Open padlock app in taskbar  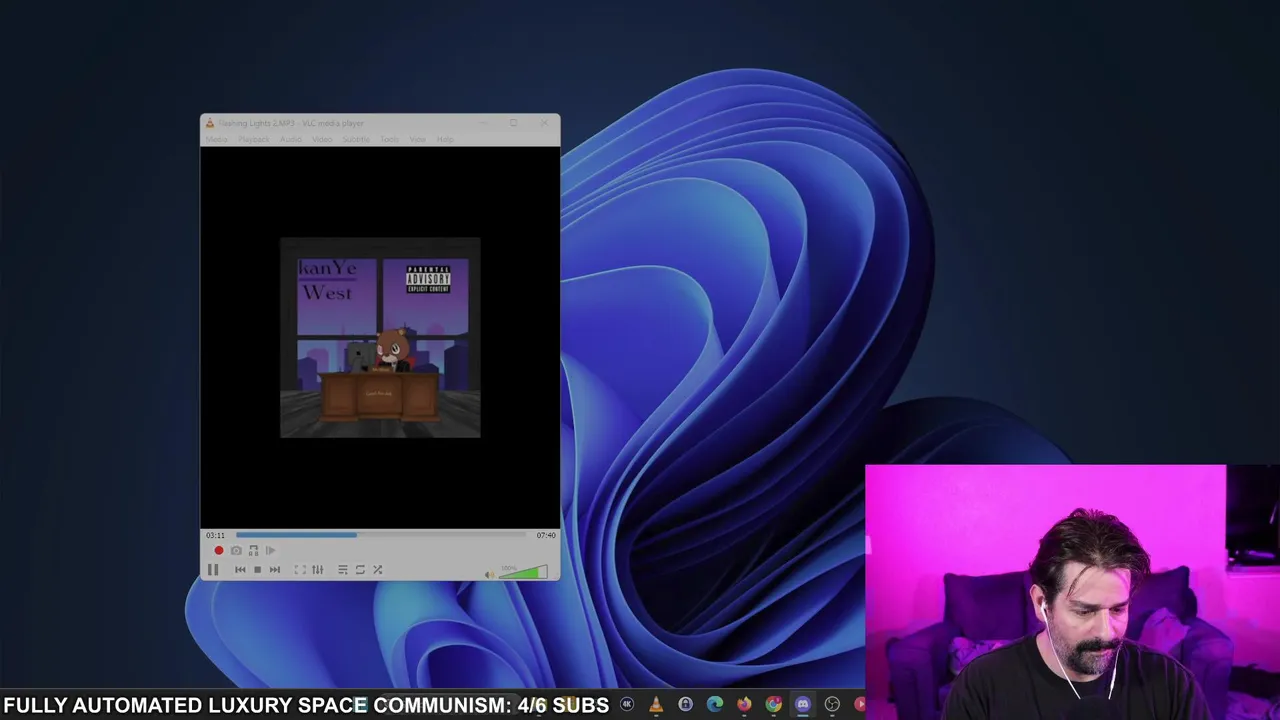pyautogui.click(x=685, y=705)
